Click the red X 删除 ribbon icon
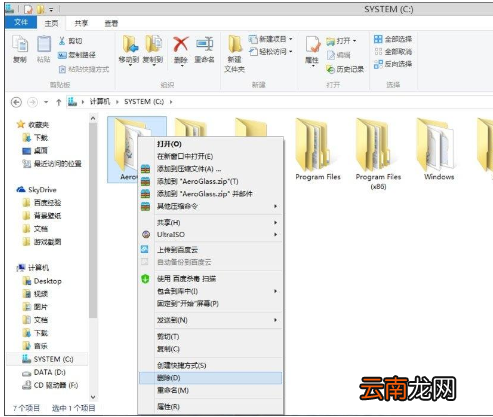 point(181,44)
